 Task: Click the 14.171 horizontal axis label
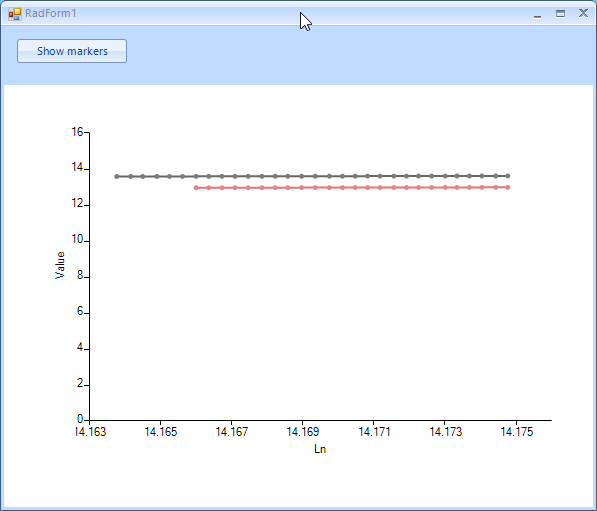[374, 432]
